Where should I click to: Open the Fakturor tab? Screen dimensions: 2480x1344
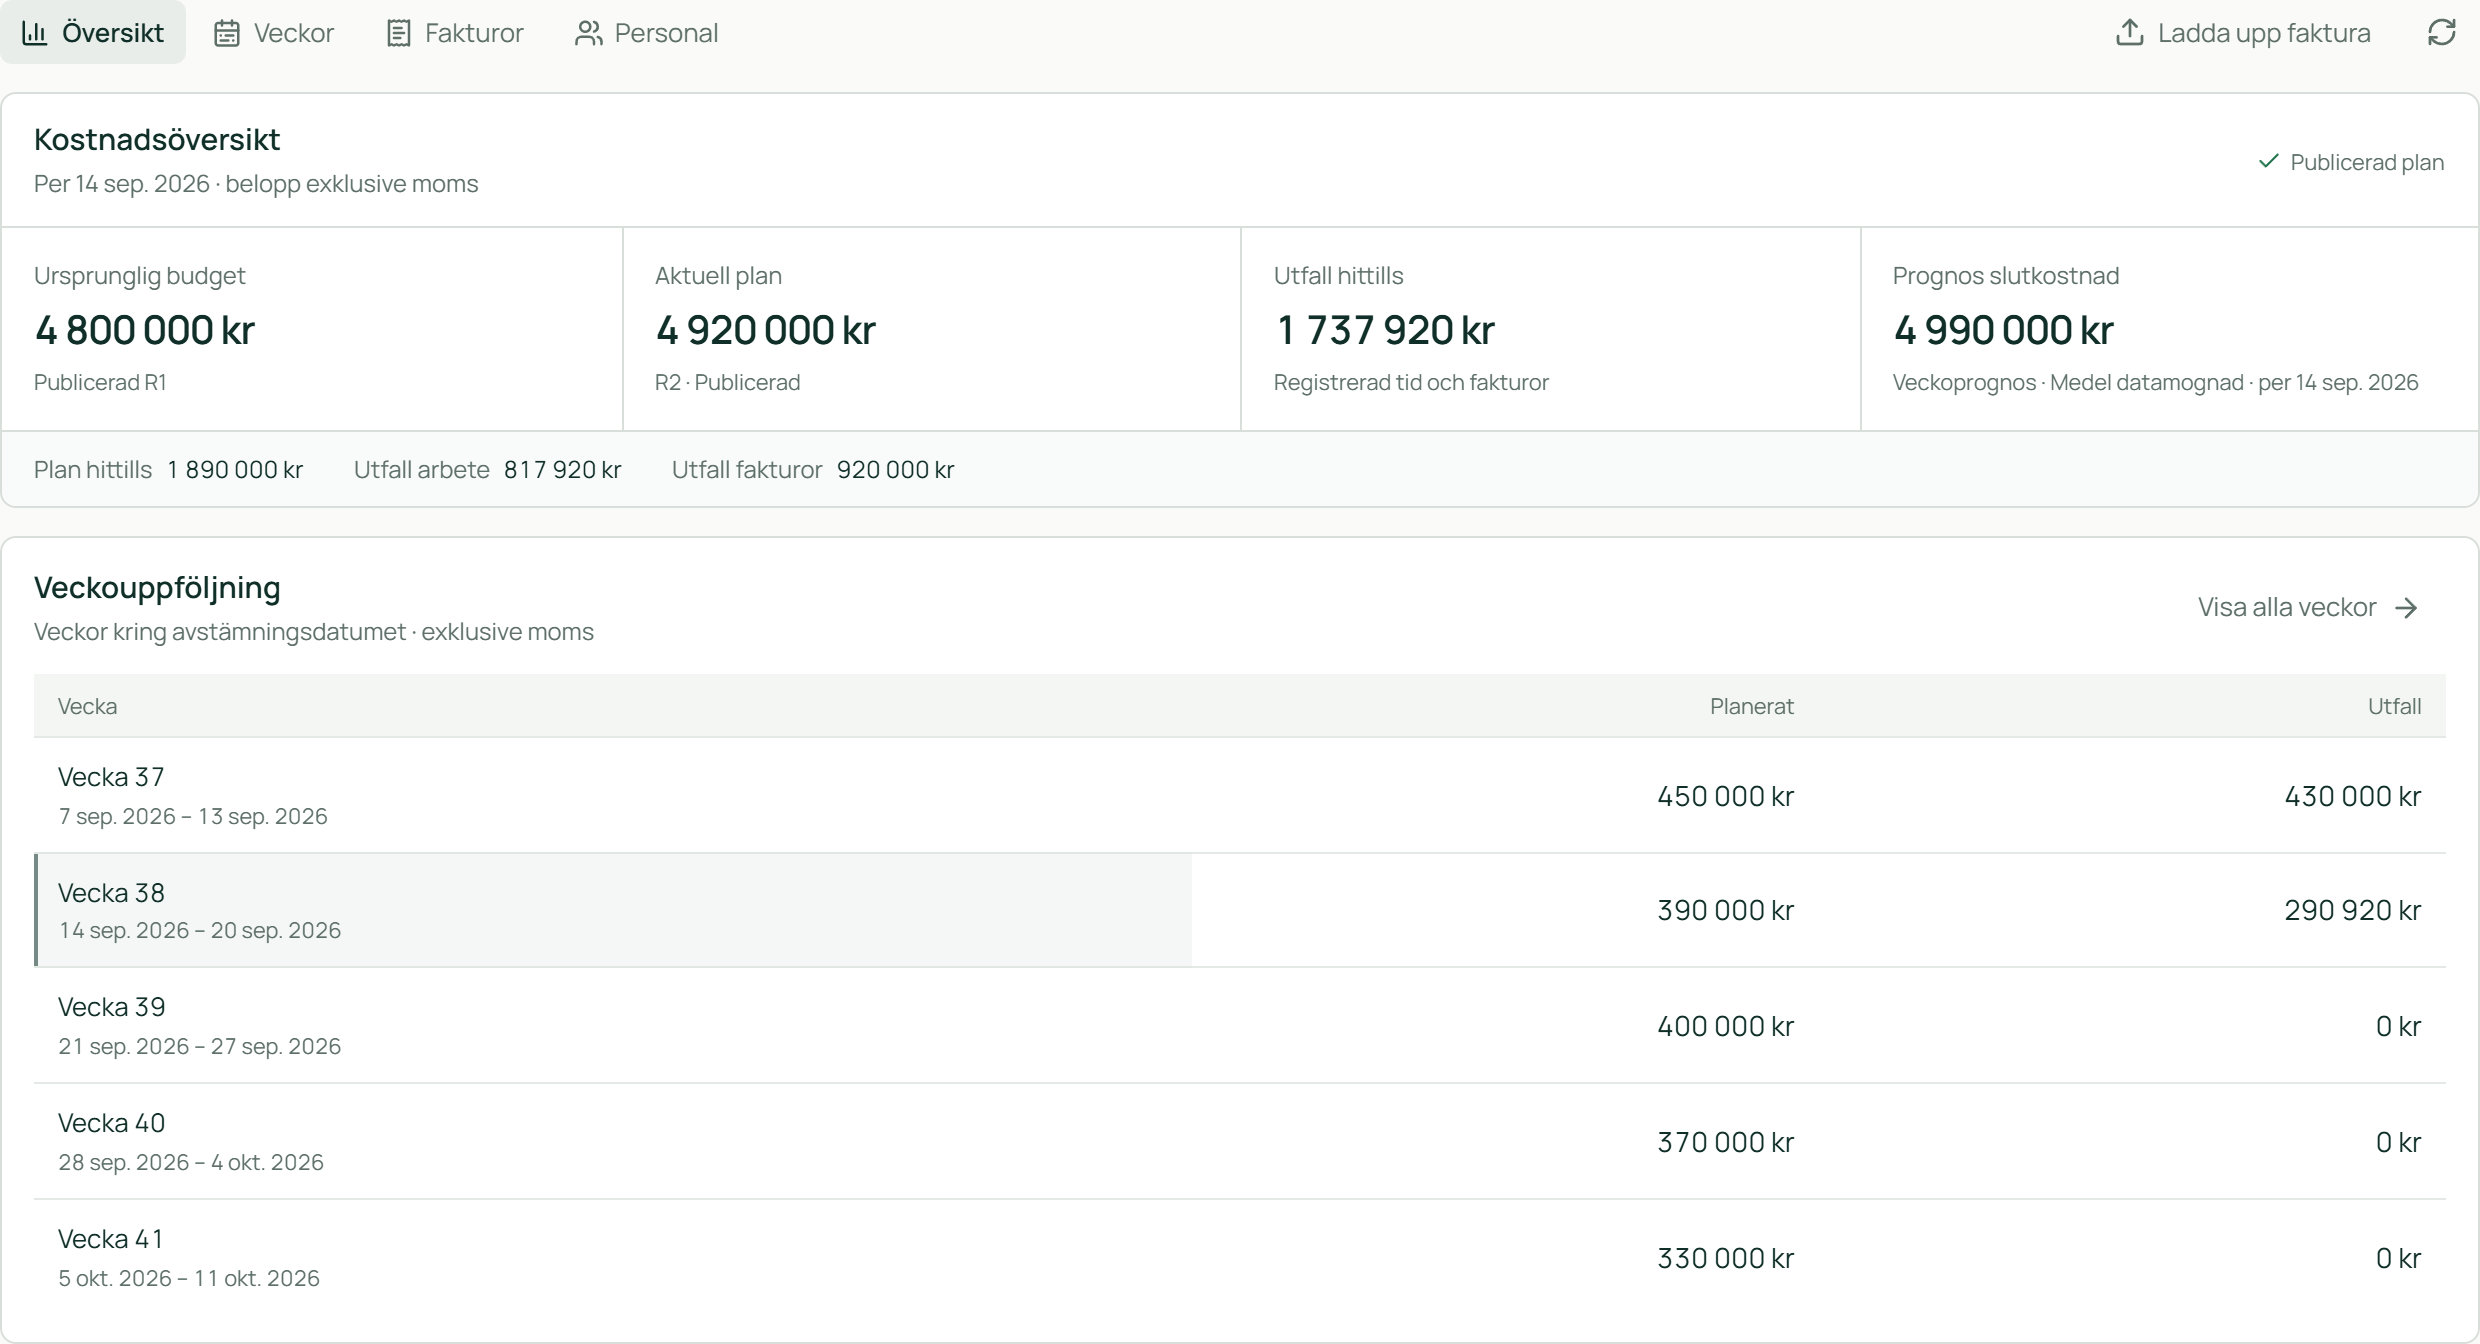point(454,32)
